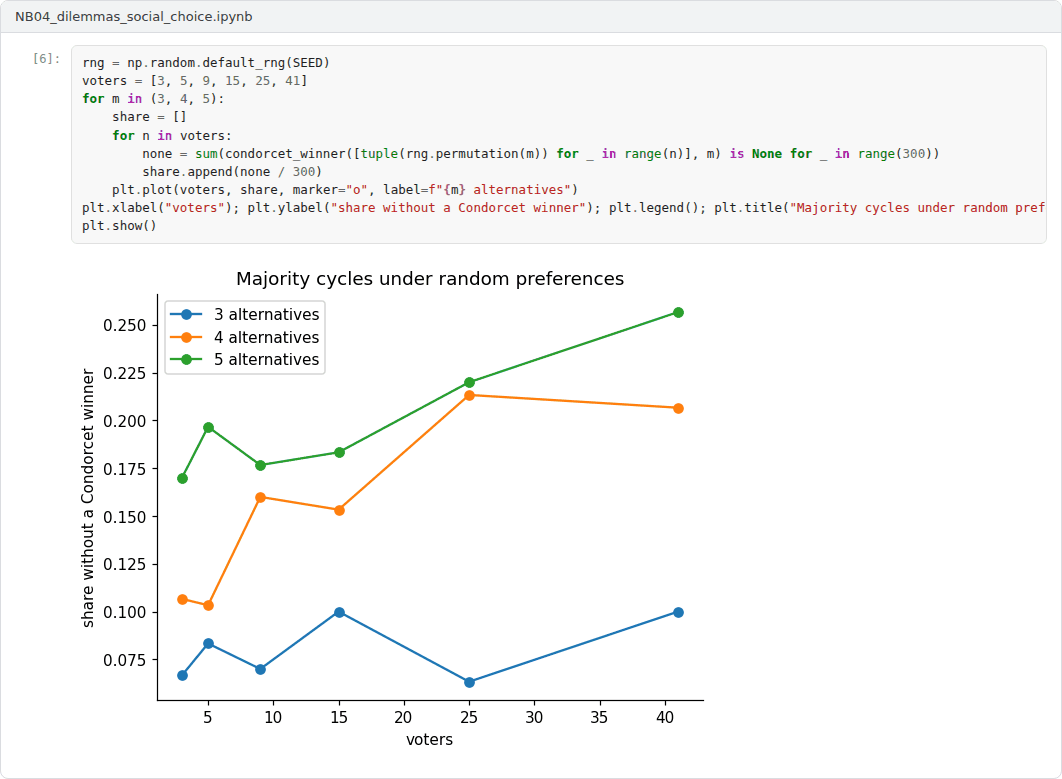Select the '4 alternatives' legend label

pos(266,337)
